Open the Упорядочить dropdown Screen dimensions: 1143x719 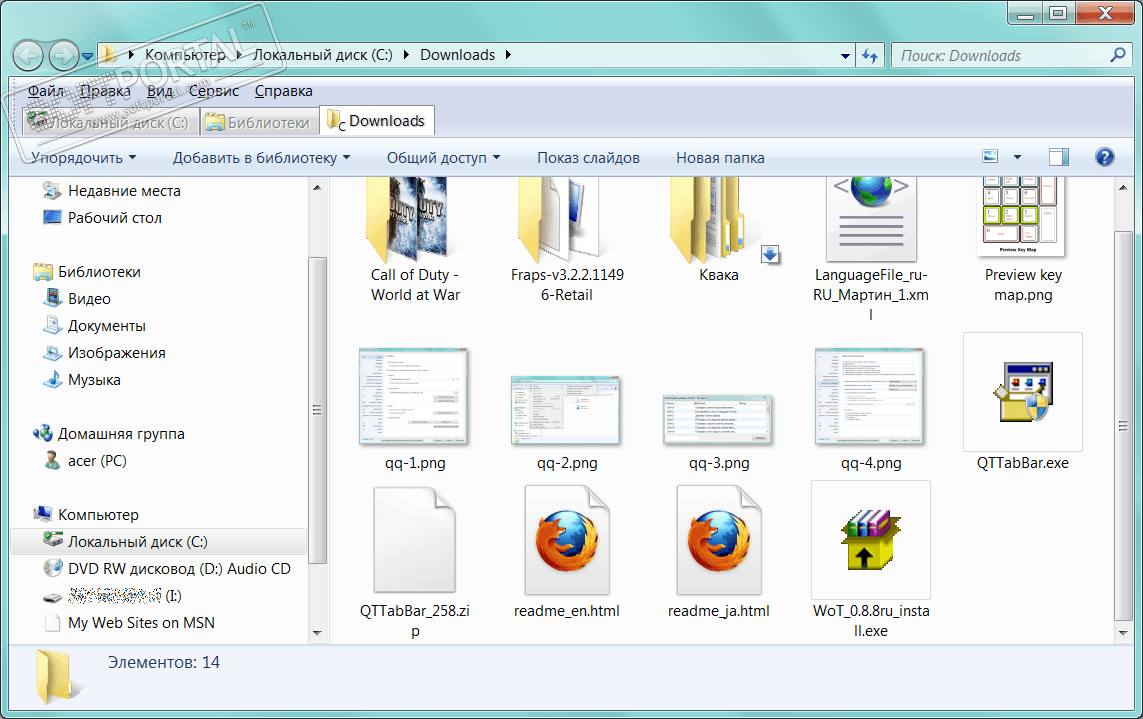[84, 158]
